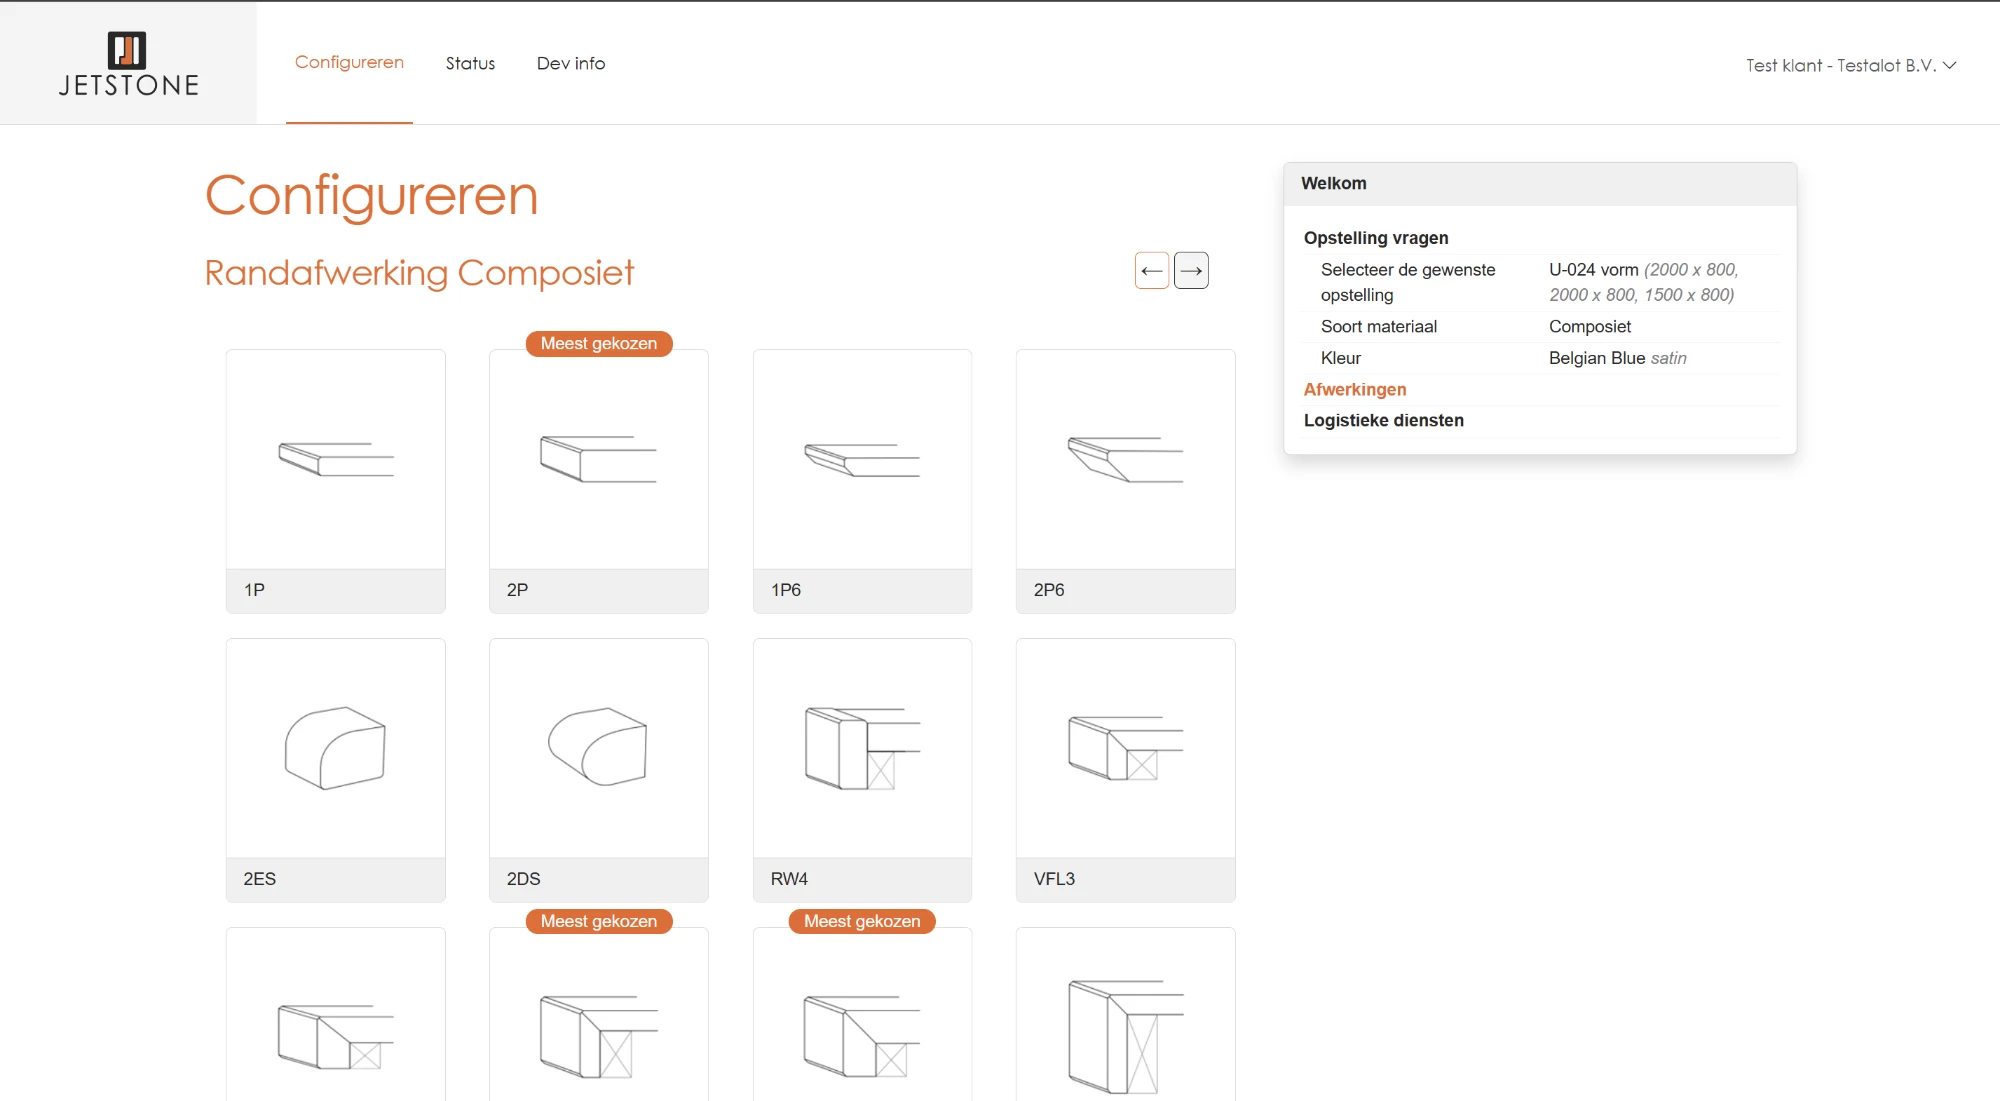Select the 2P6 edge profile drawing

[x=1126, y=459]
